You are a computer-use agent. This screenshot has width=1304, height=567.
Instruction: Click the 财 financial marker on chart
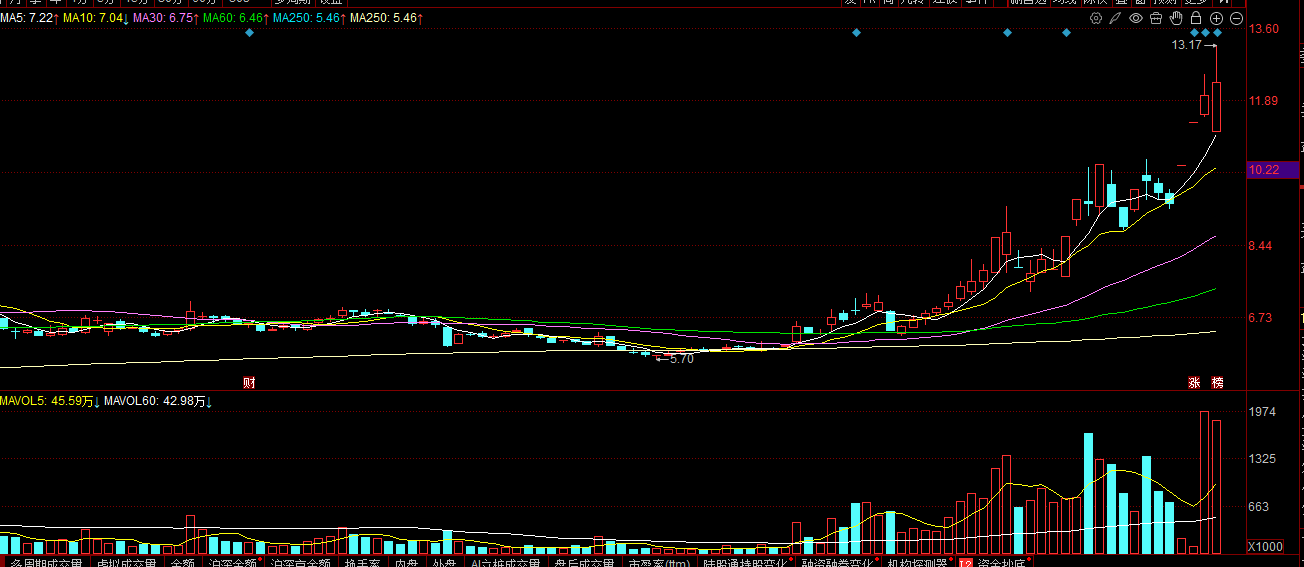(249, 382)
